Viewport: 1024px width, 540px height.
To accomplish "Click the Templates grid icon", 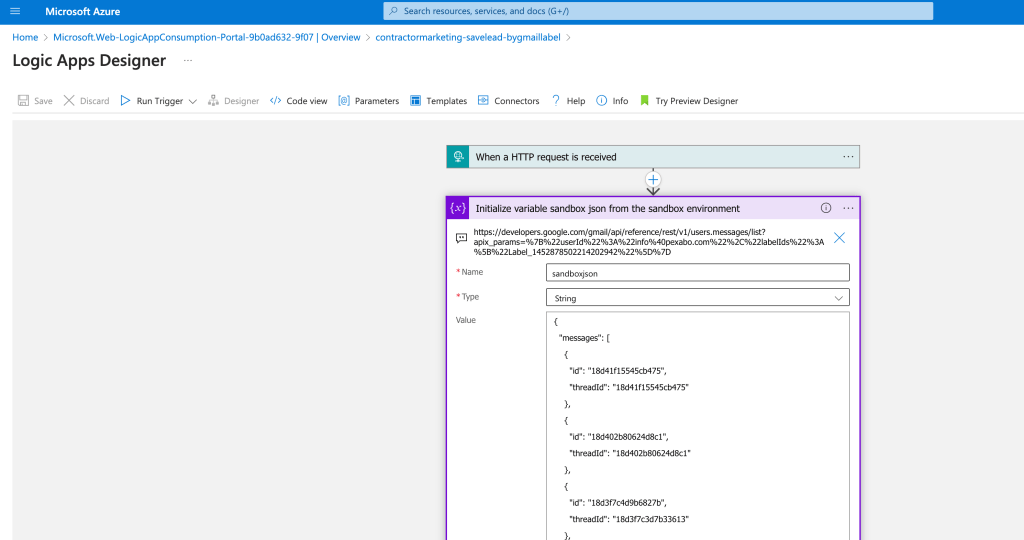I will pyautogui.click(x=415, y=101).
